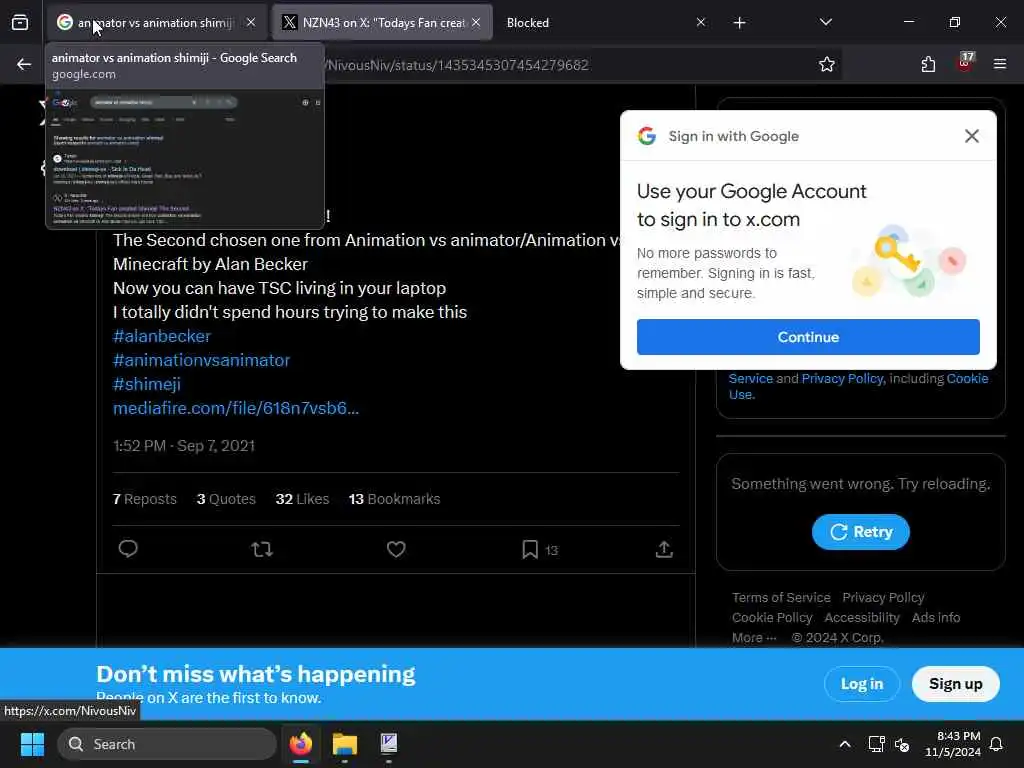Image resolution: width=1024 pixels, height=768 pixels.
Task: Click the address bar URL
Action: point(457,65)
